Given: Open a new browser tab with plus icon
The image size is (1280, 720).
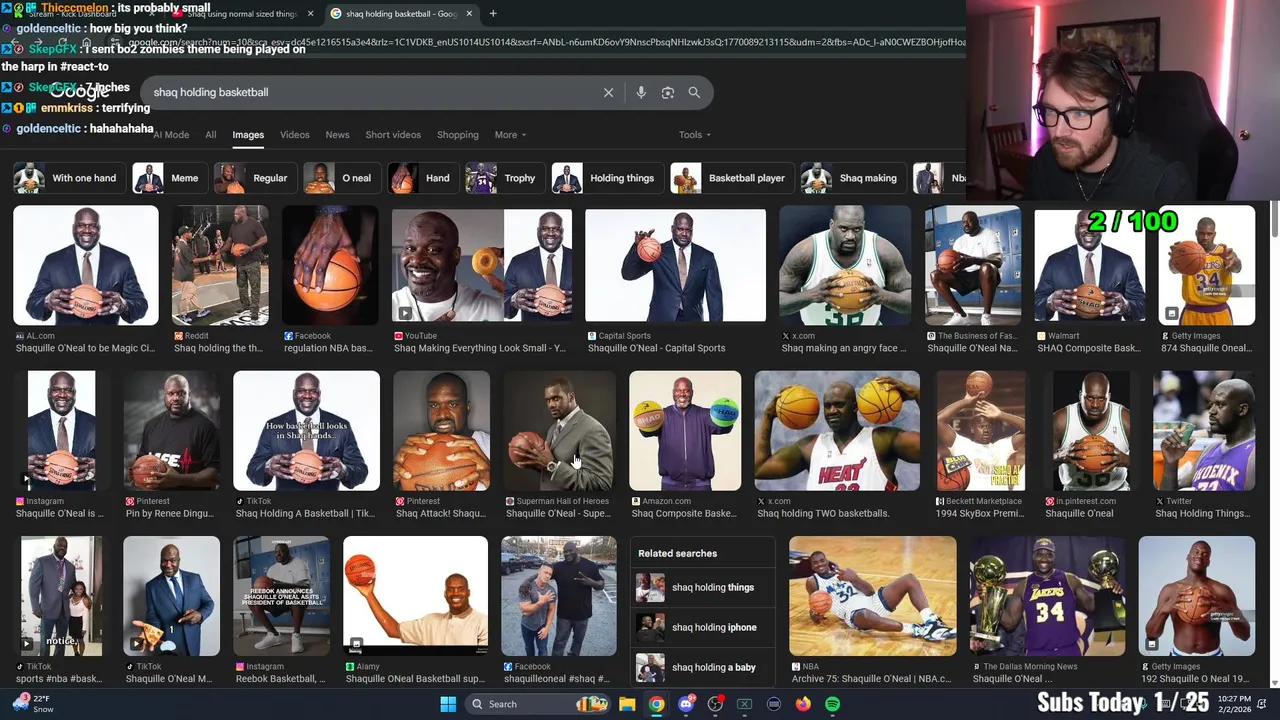Looking at the screenshot, I should [493, 13].
